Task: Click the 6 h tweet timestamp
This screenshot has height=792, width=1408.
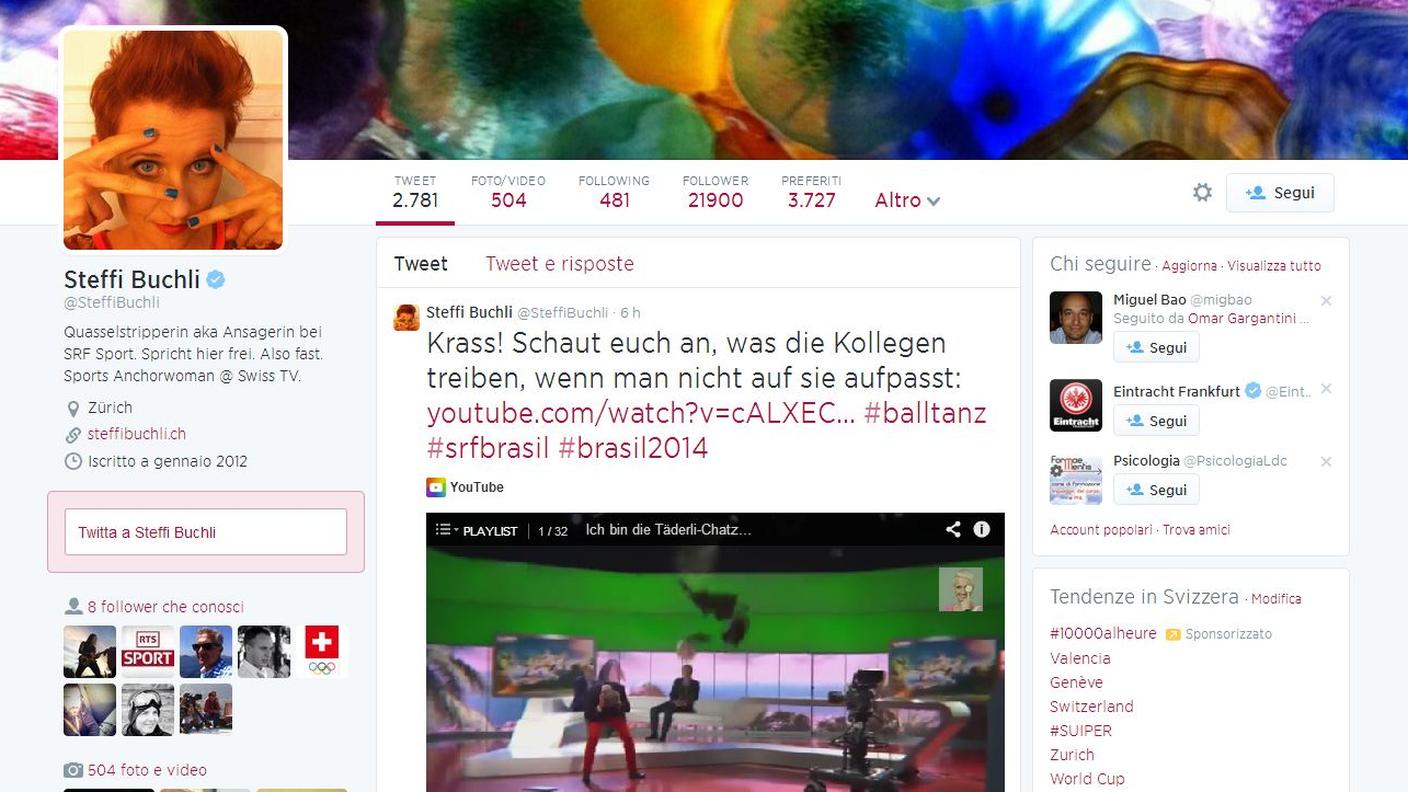Action: (x=630, y=313)
